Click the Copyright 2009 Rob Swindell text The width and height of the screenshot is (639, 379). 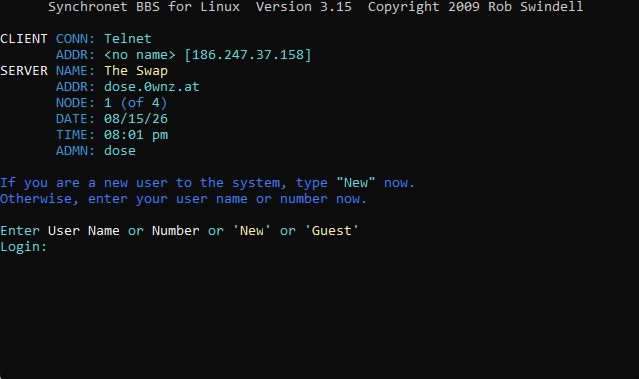tap(475, 7)
